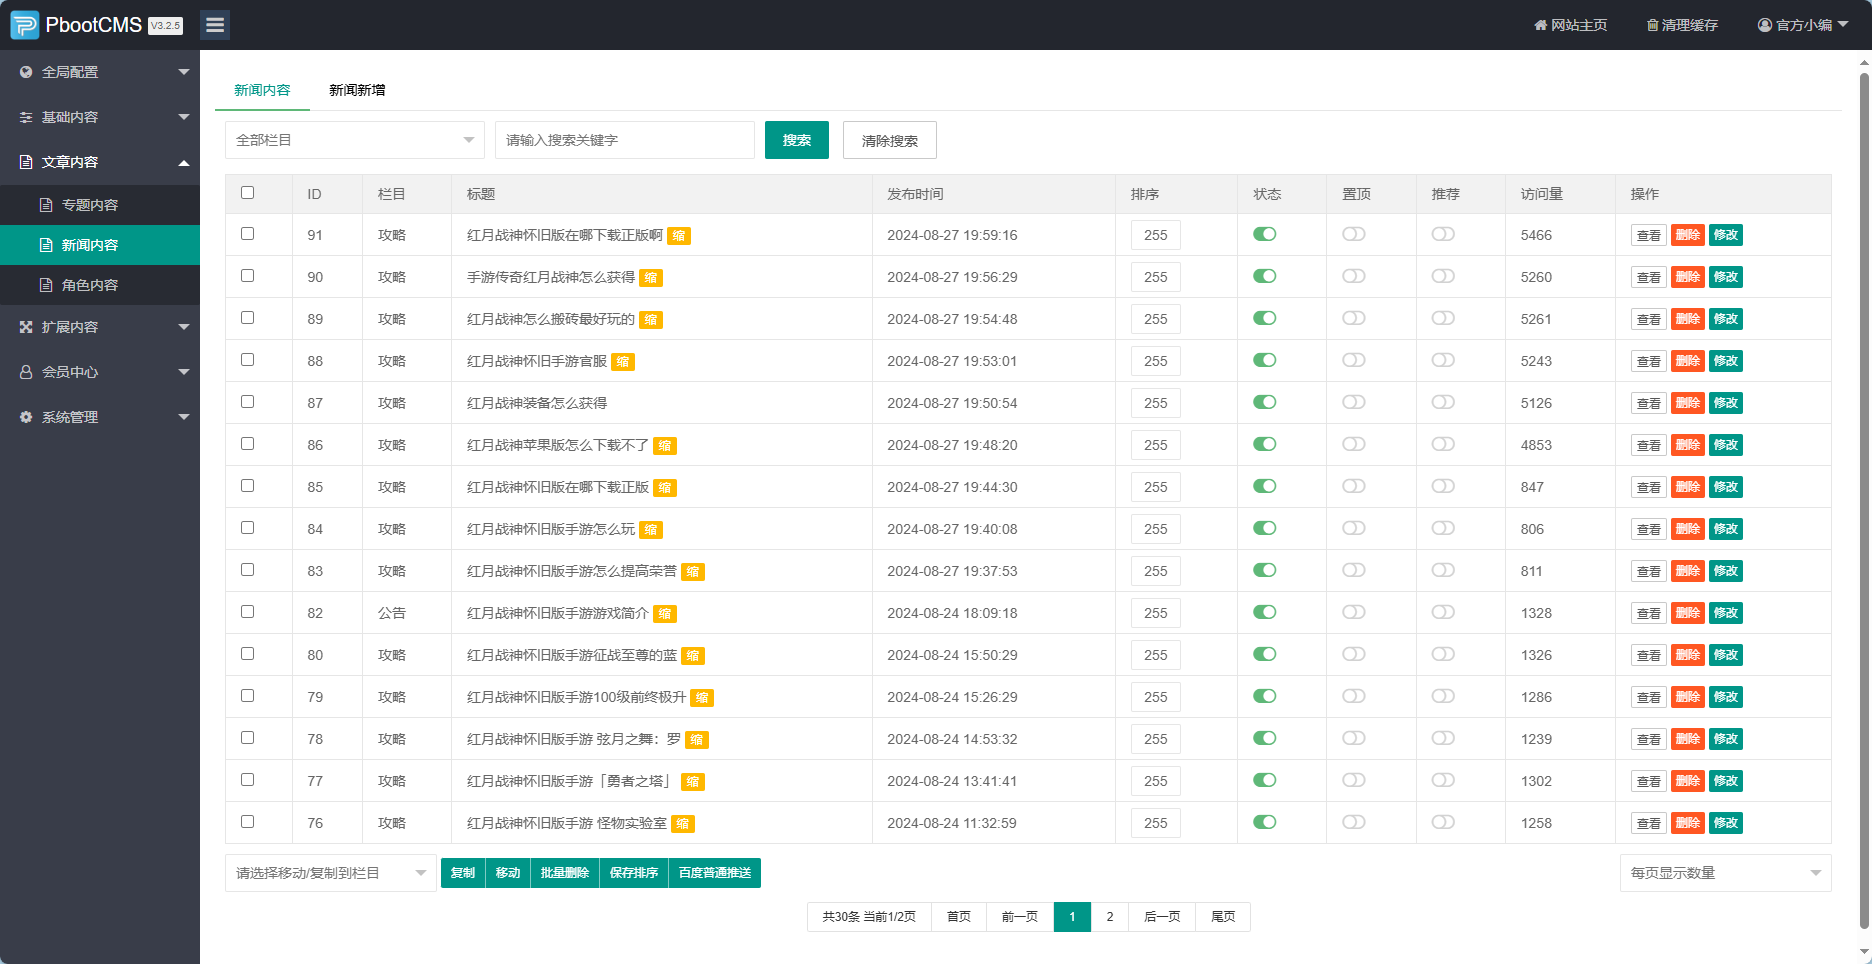
Task: Toggle the sidebar hamburger menu icon
Action: point(215,25)
